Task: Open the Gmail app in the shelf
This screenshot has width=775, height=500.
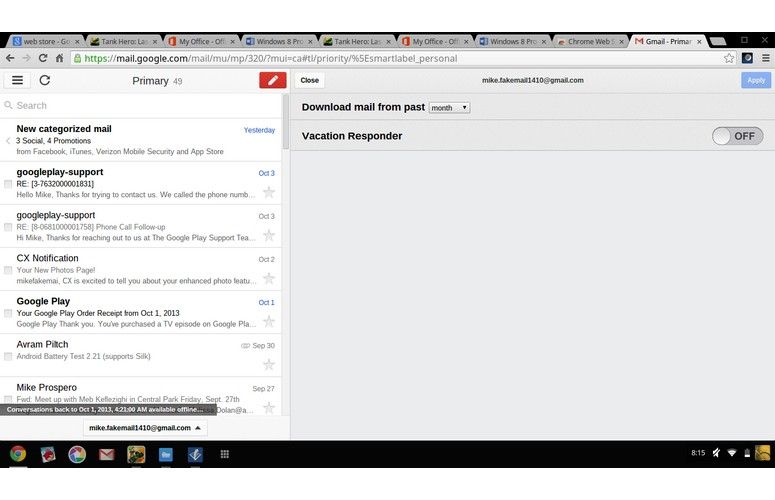Action: pyautogui.click(x=106, y=454)
